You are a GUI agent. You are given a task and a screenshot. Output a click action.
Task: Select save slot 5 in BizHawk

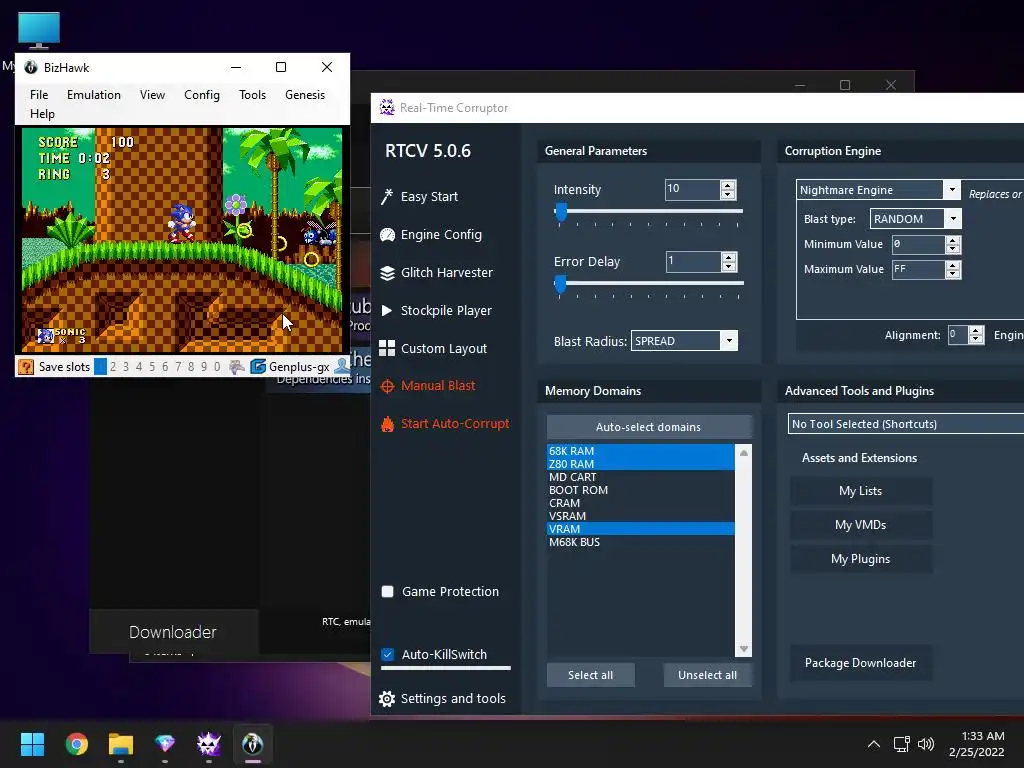tap(152, 367)
